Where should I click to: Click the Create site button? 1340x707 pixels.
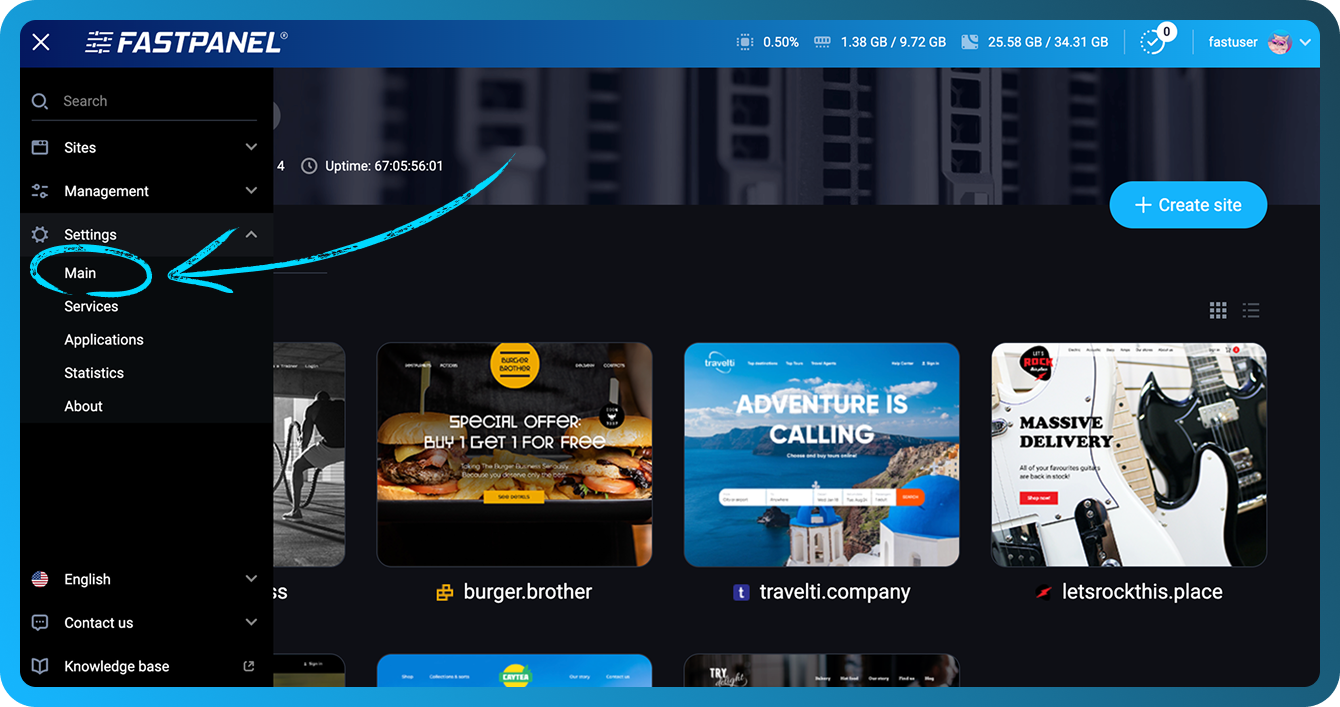tap(1188, 204)
